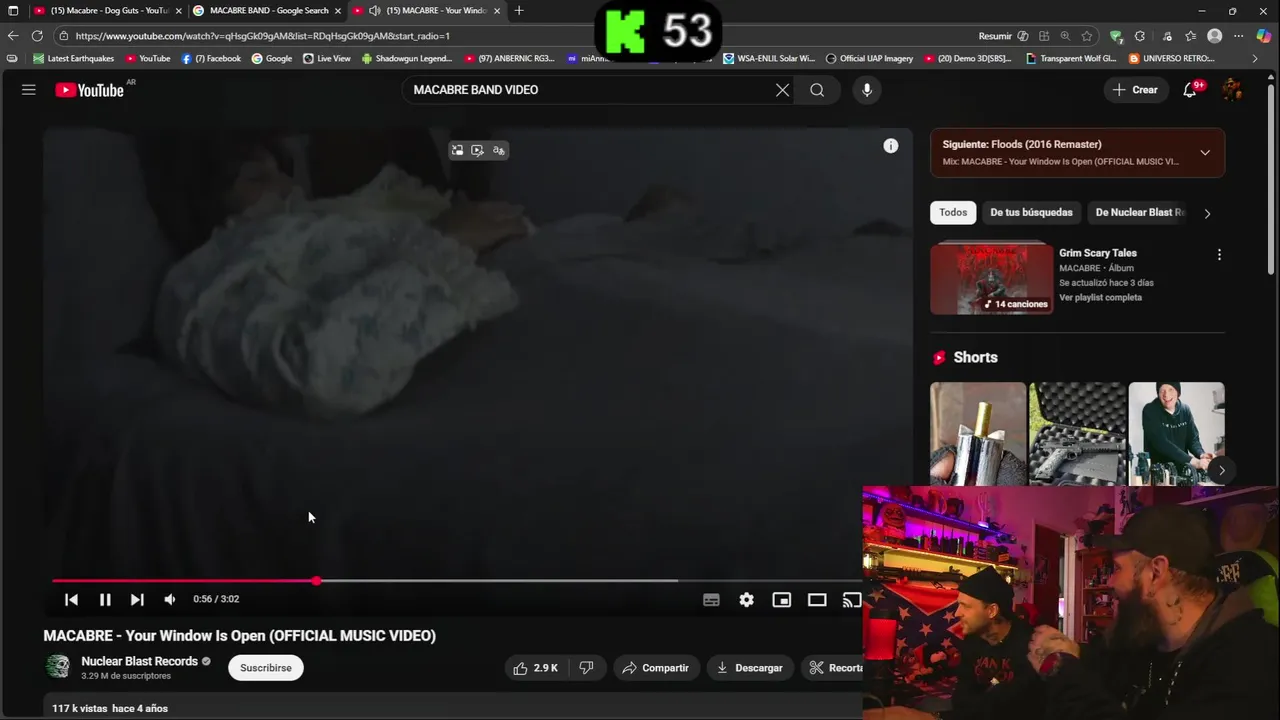Image resolution: width=1280 pixels, height=720 pixels.
Task: Show video info card icon
Action: (x=891, y=146)
